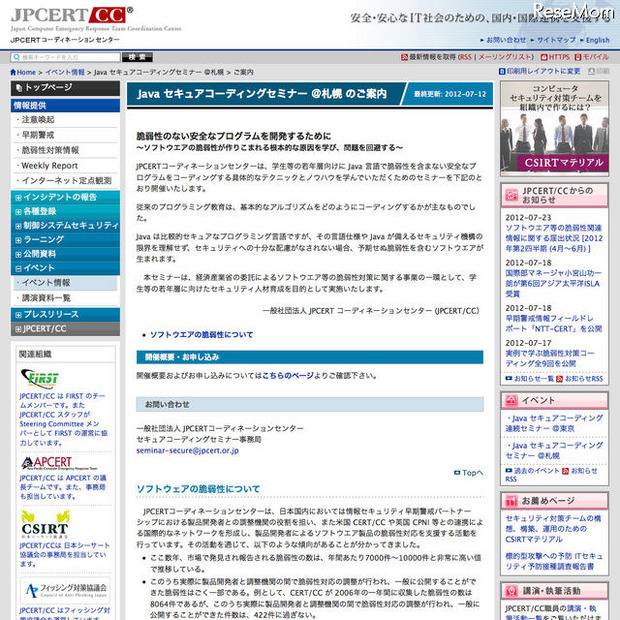Expand the プレスリリース section
The image size is (620, 620).
[x=18, y=315]
